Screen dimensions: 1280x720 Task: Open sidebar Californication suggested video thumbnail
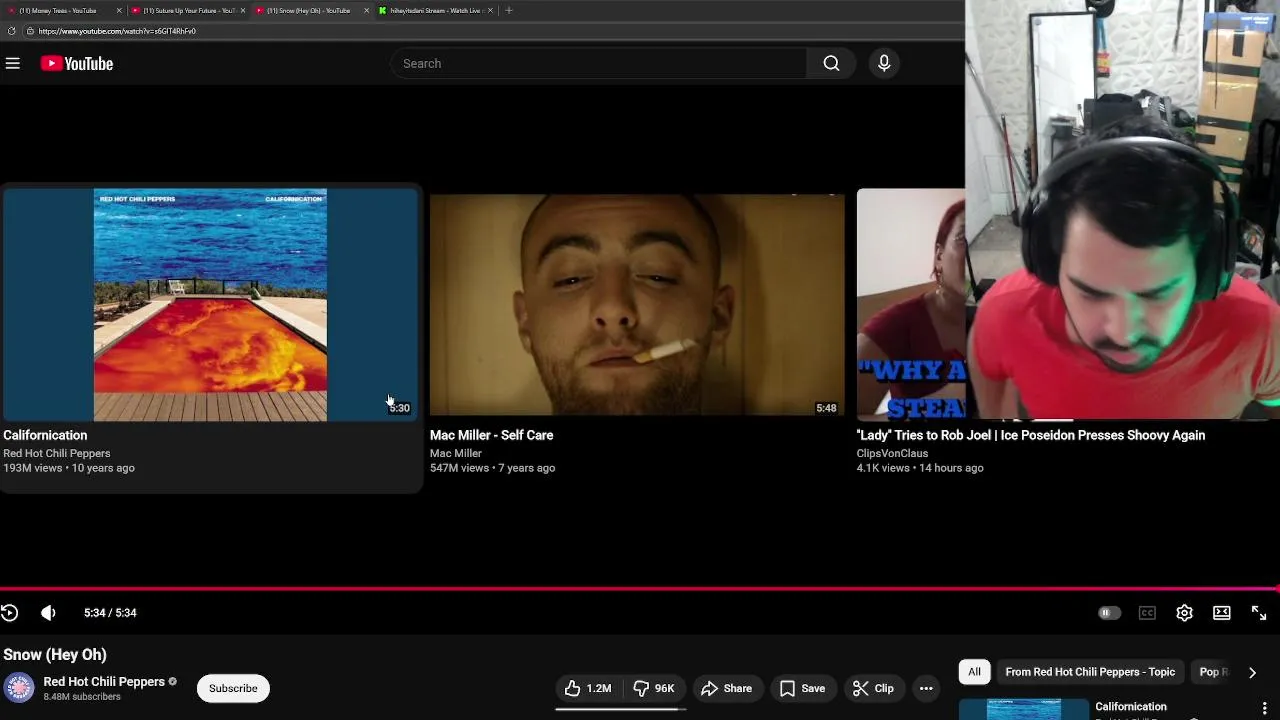point(1024,709)
